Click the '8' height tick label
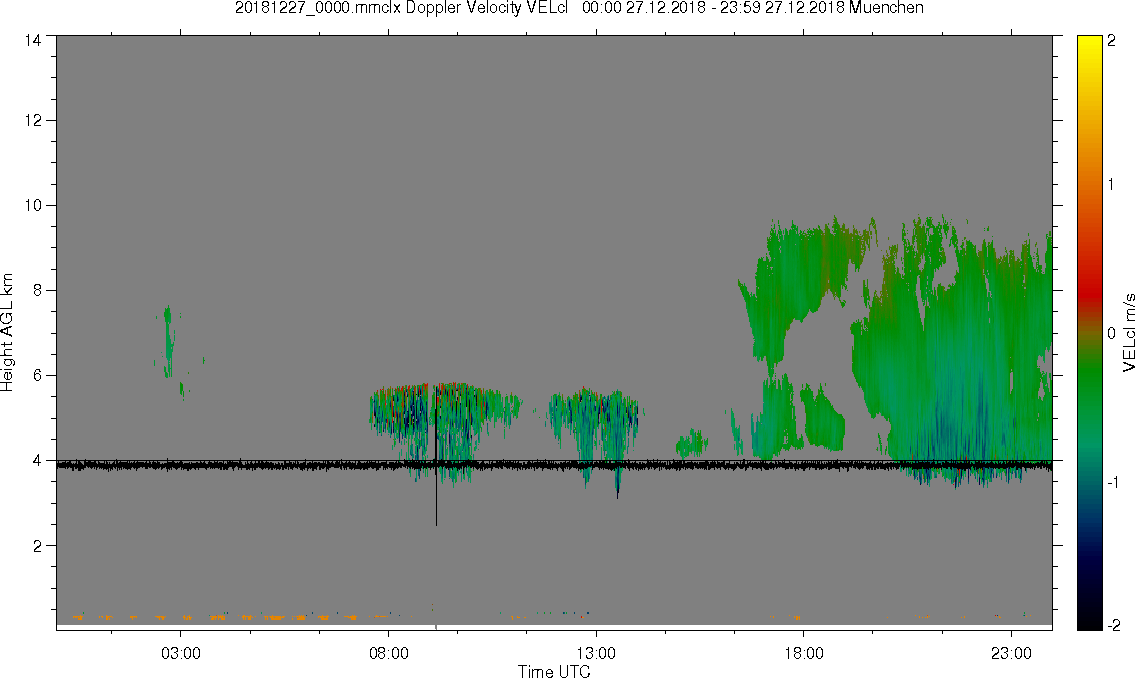Image resolution: width=1135 pixels, height=678 pixels. click(37, 290)
